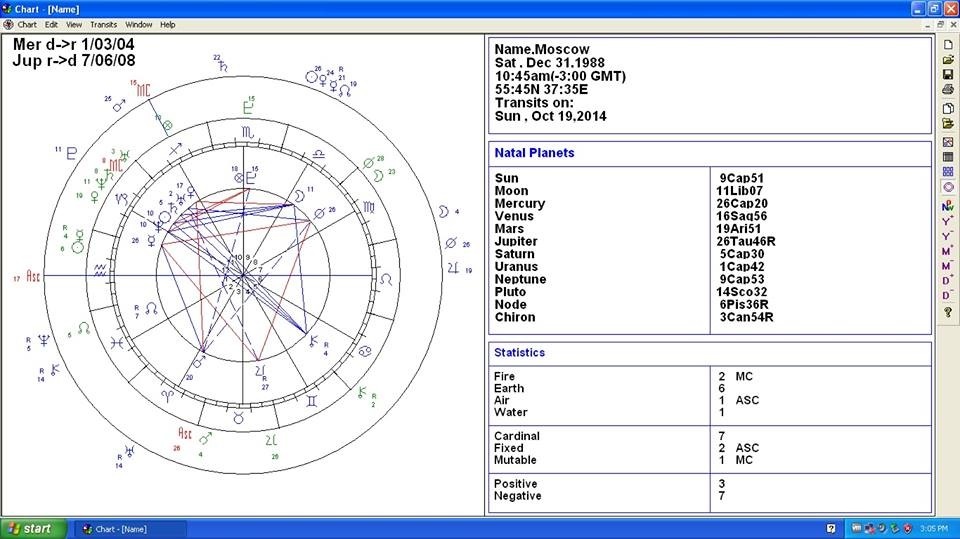Click the Print icon in right toolbar

[948, 90]
